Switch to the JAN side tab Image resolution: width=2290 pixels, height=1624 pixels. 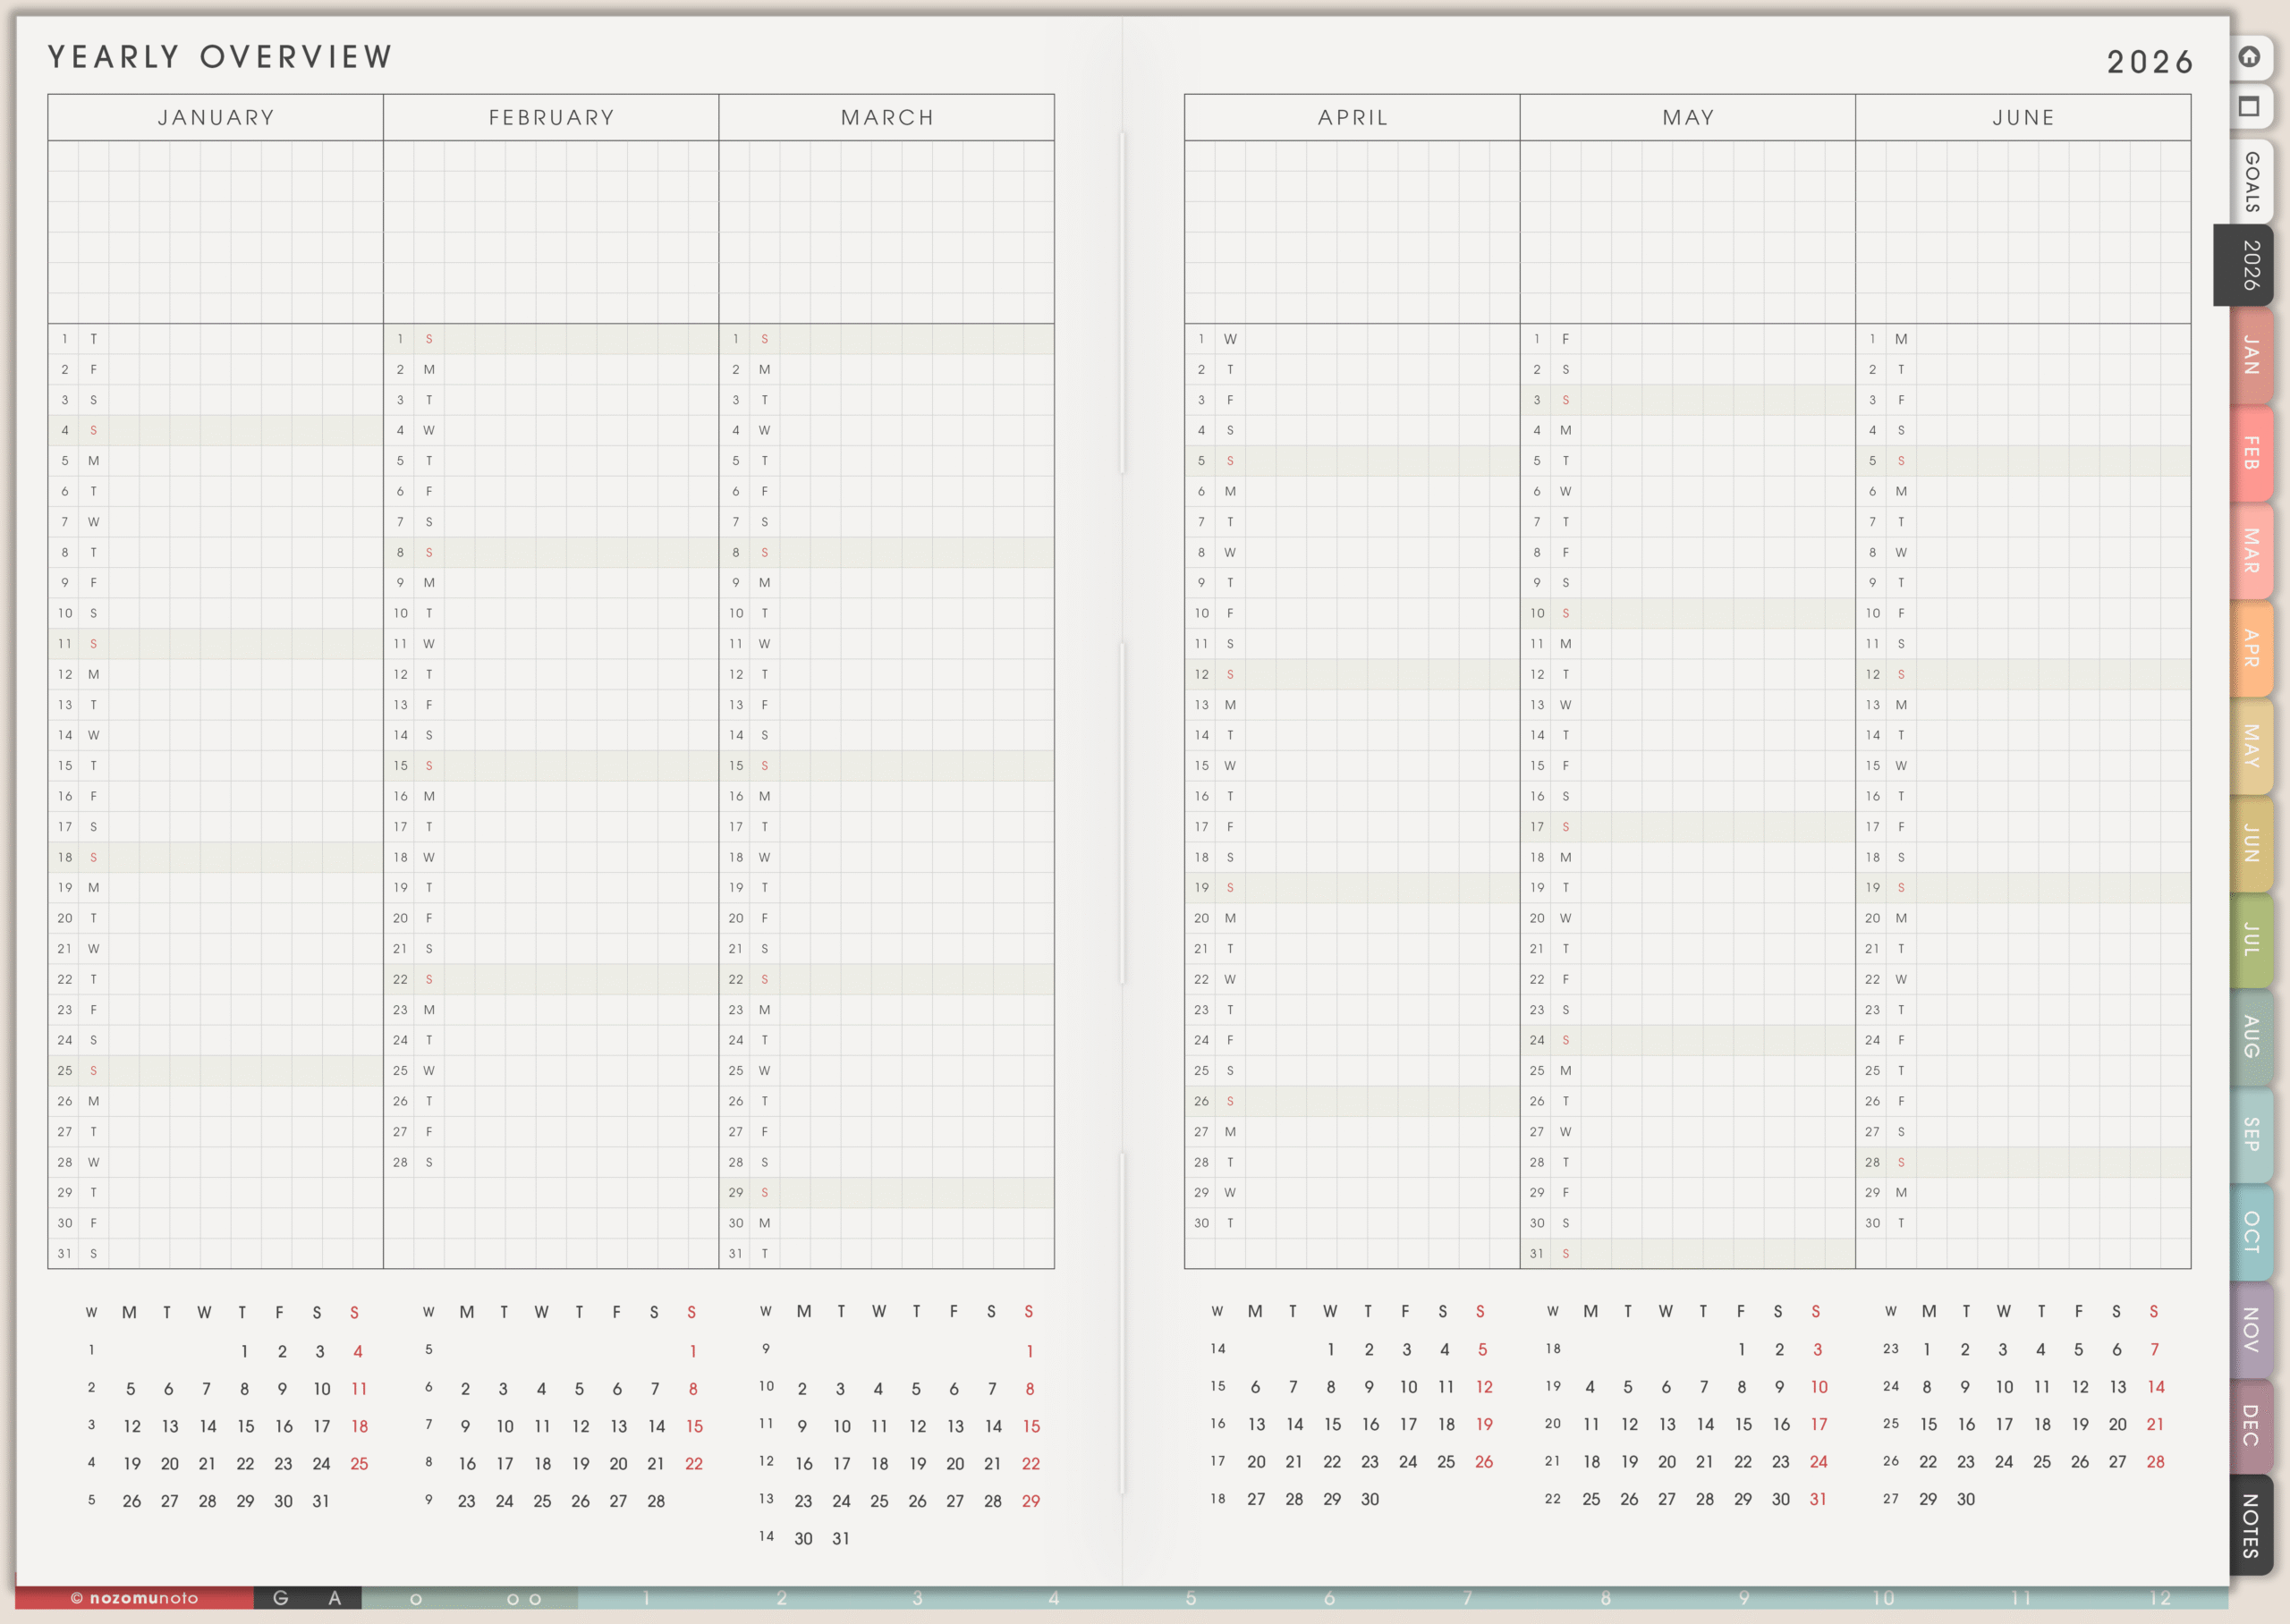point(2251,355)
